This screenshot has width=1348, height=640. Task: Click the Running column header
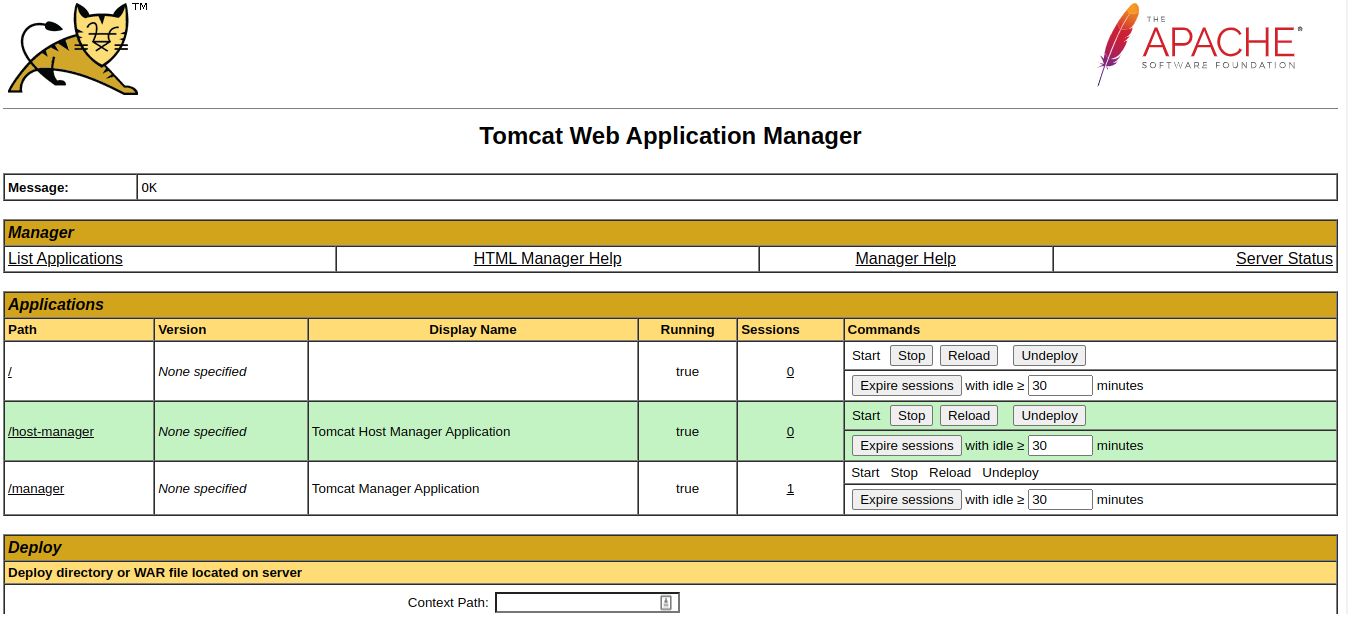pos(688,329)
